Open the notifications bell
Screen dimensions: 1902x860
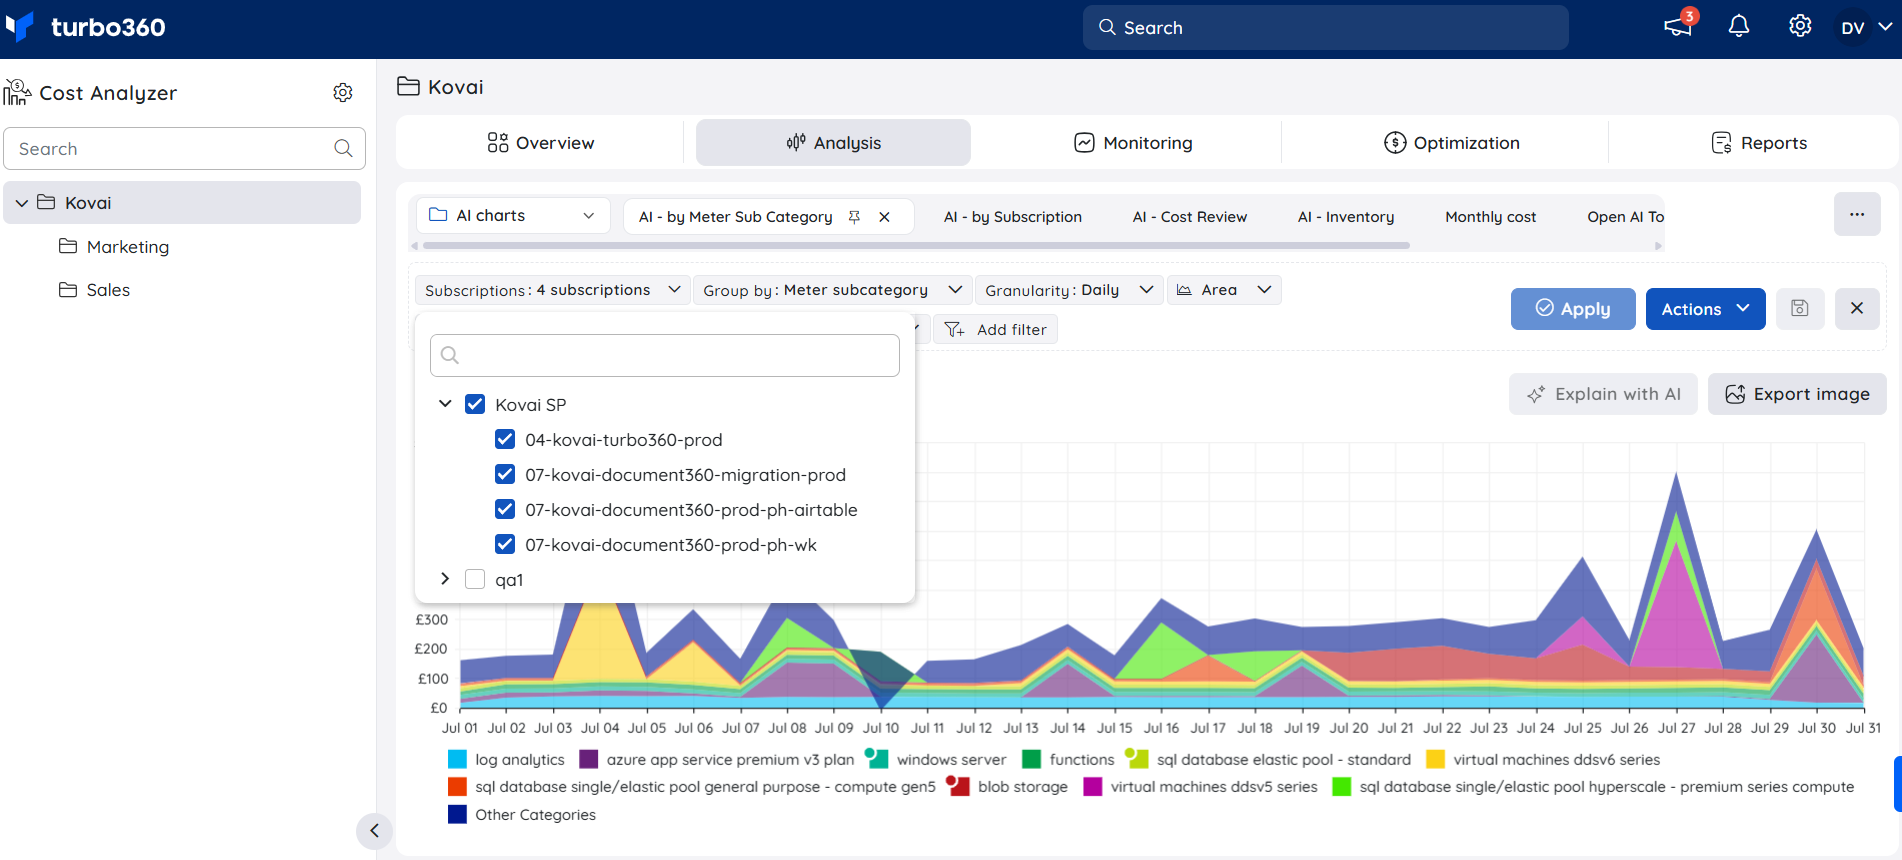1739,27
